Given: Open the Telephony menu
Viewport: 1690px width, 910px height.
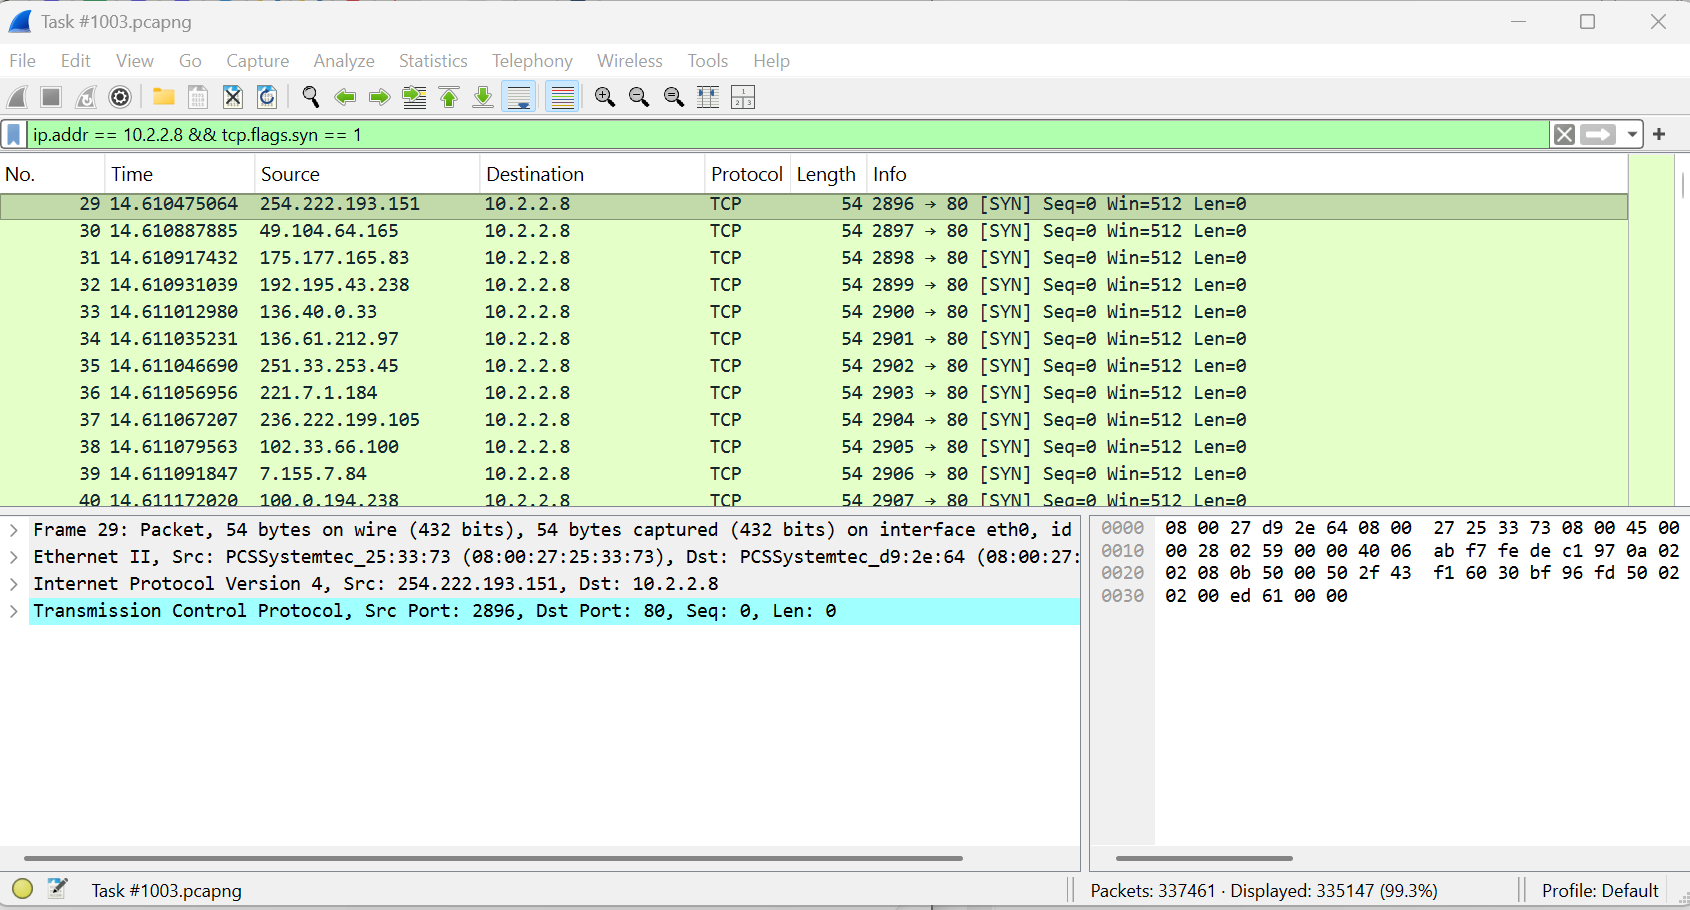Looking at the screenshot, I should (531, 60).
